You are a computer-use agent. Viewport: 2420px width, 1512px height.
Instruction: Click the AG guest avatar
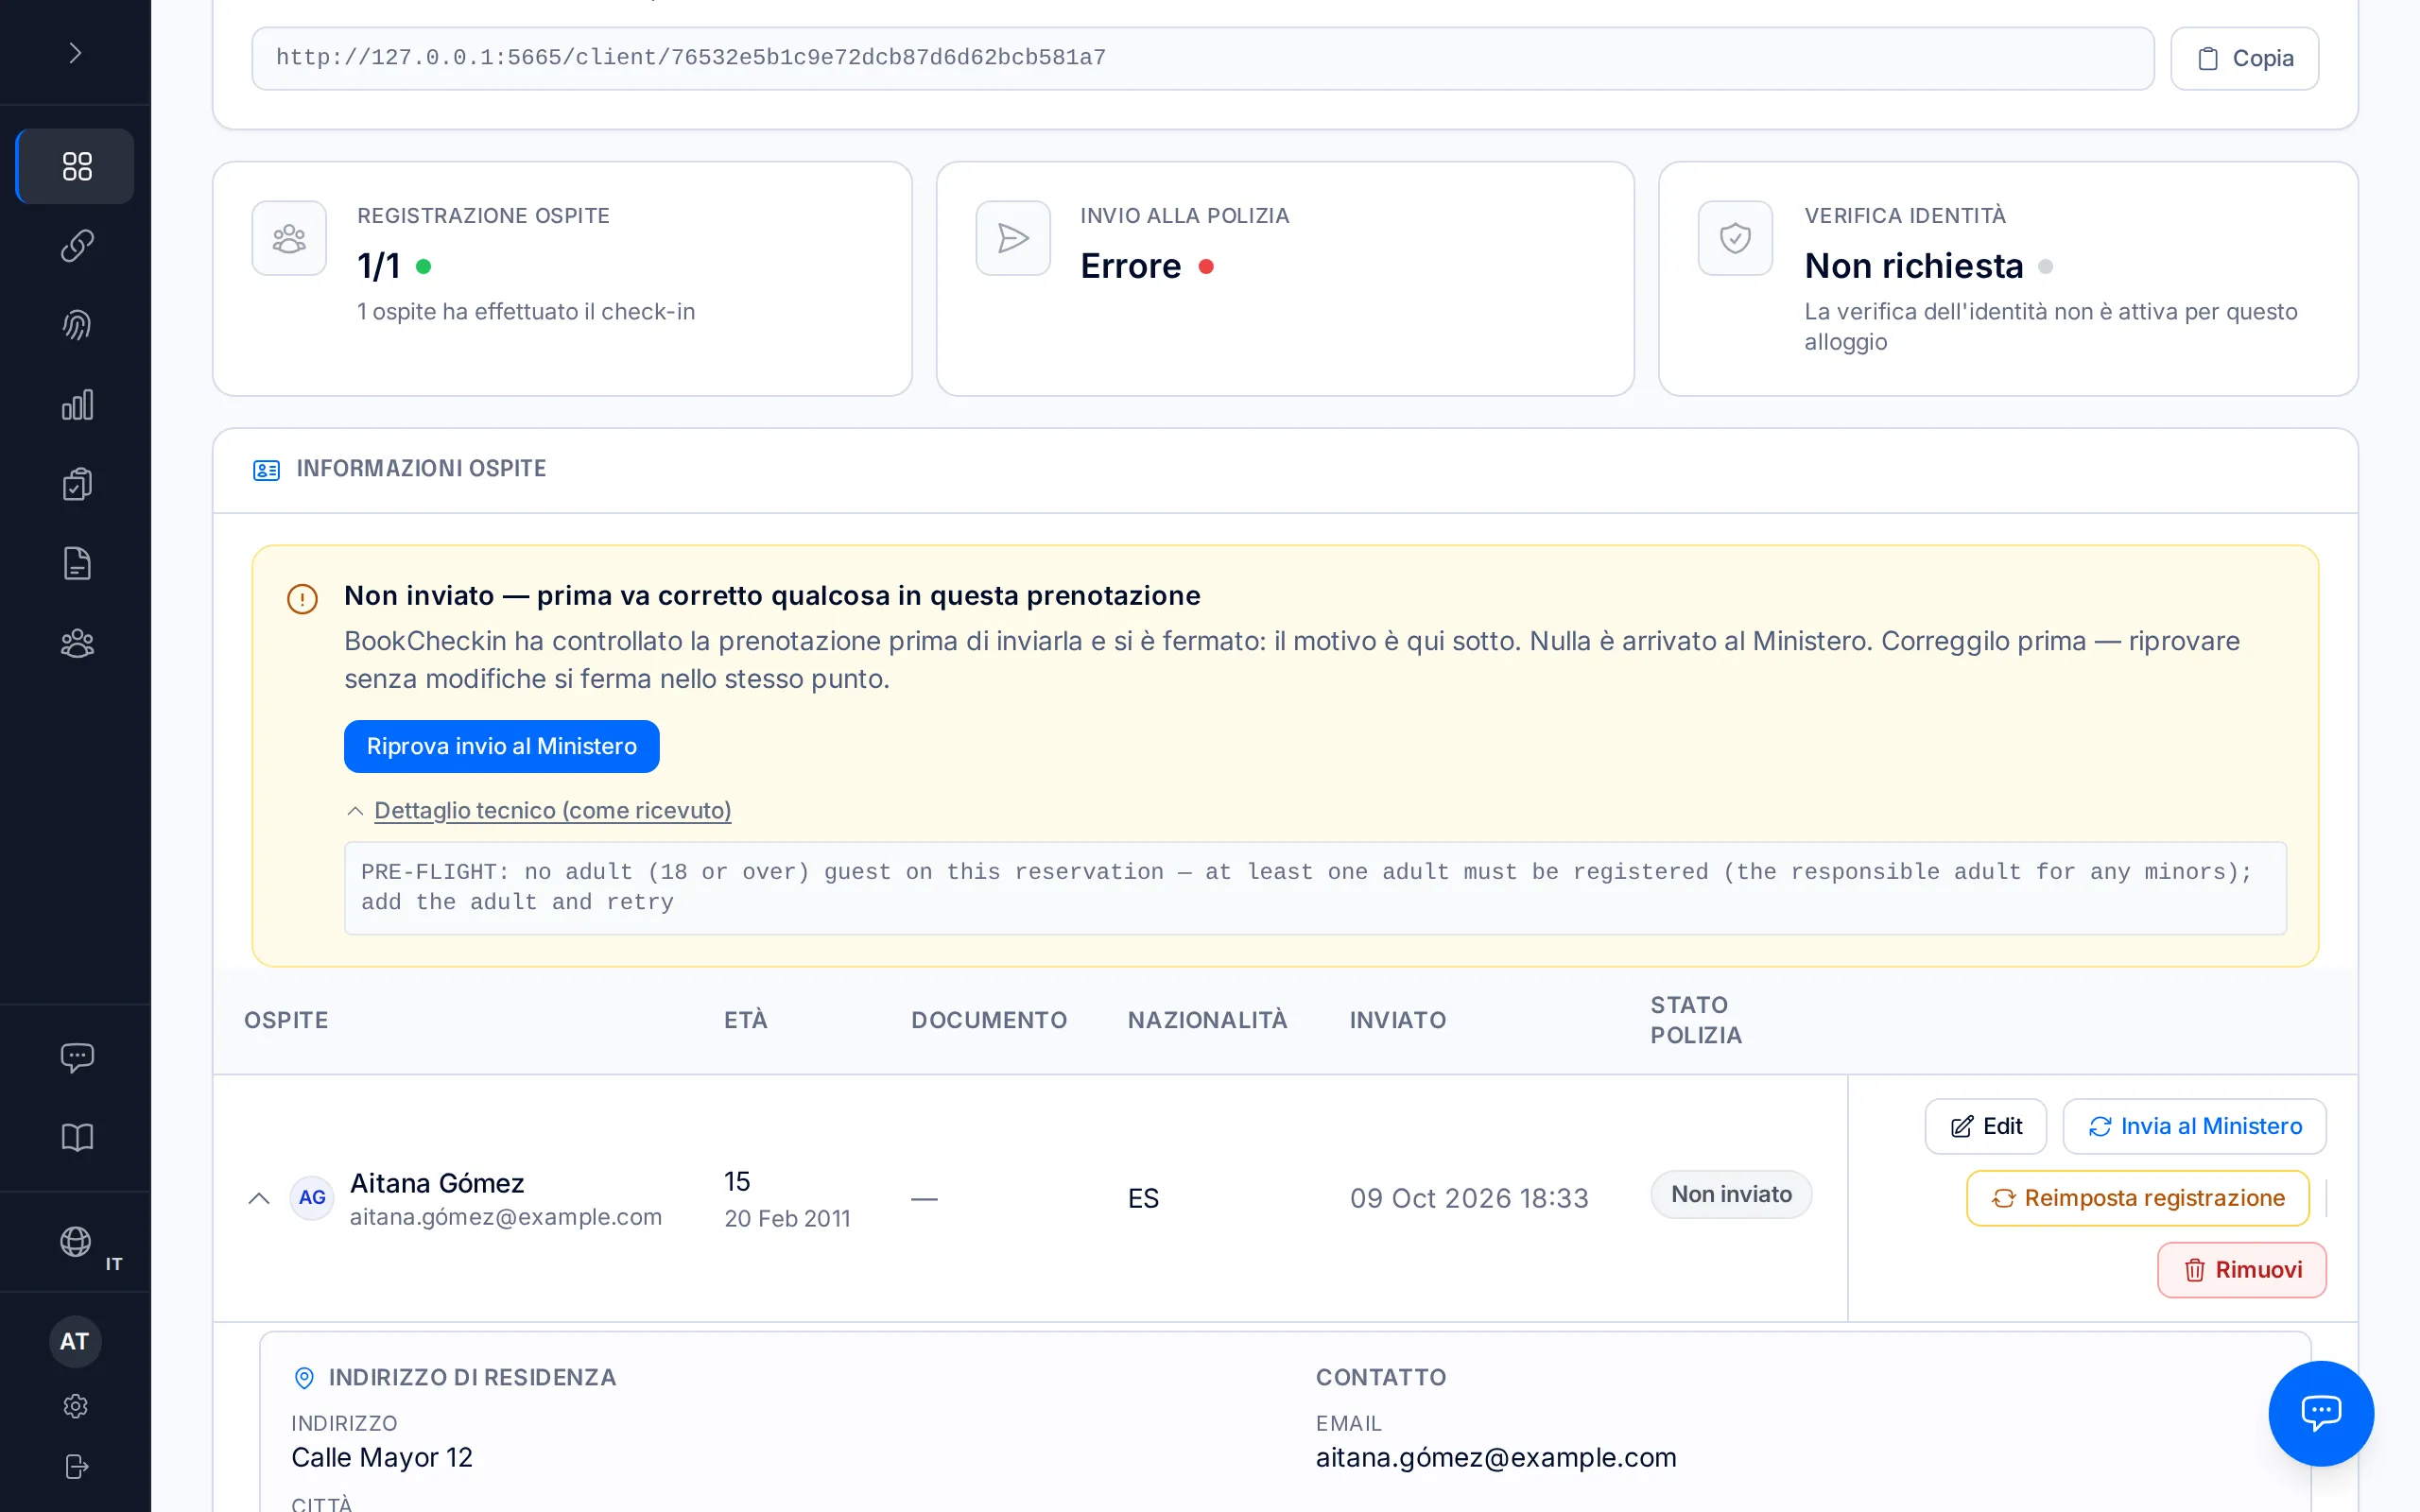[x=312, y=1198]
